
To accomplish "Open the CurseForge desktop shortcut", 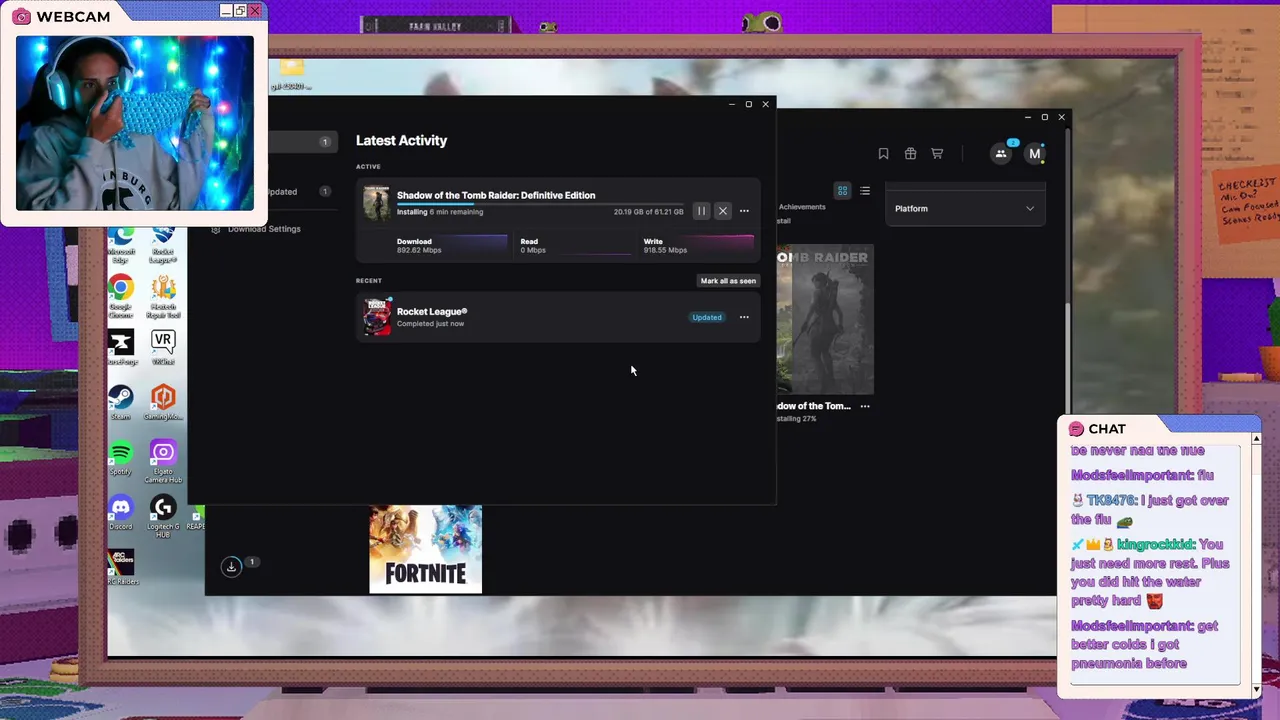I will click(x=121, y=346).
